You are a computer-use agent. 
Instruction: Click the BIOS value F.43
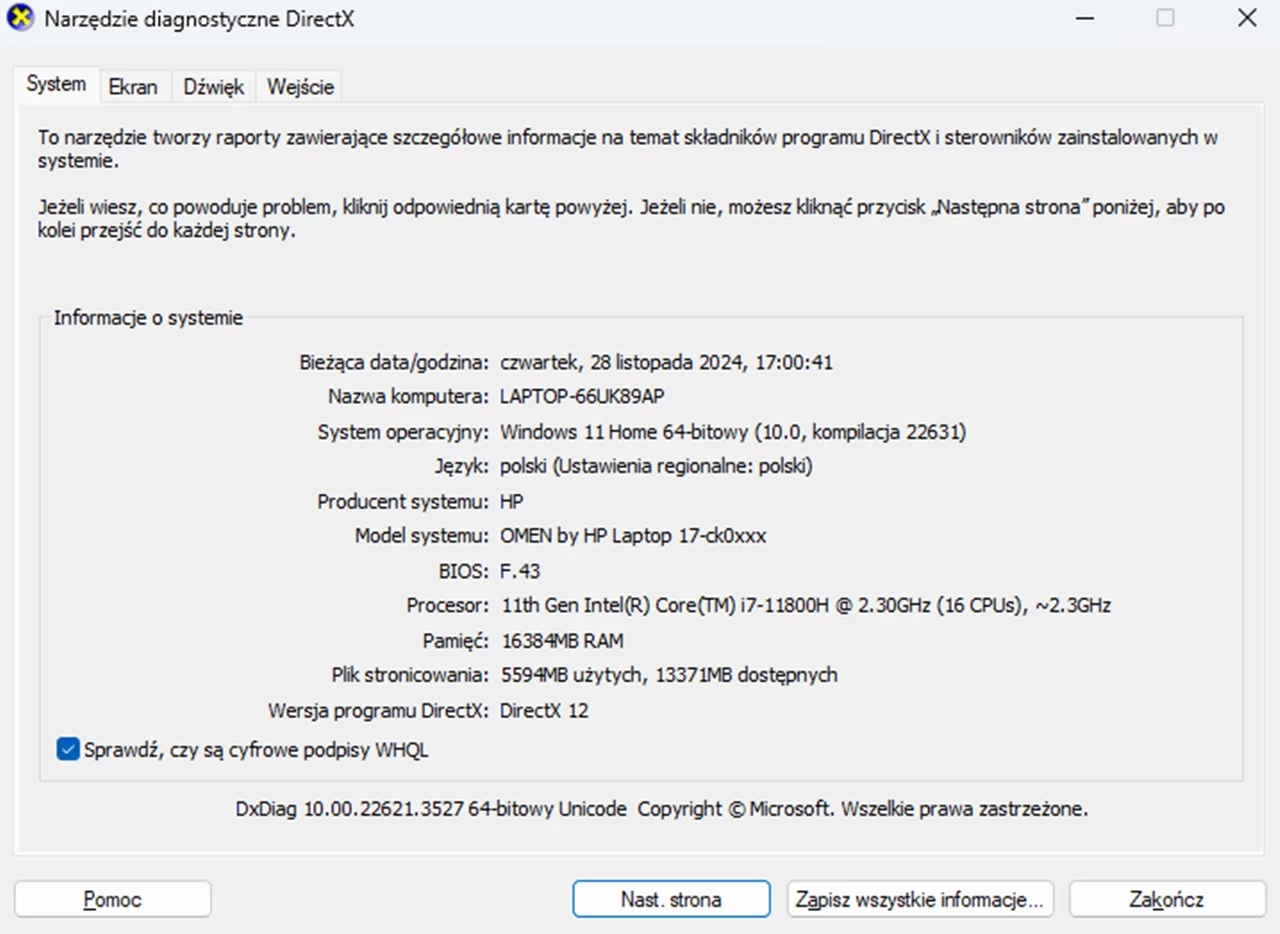click(520, 571)
